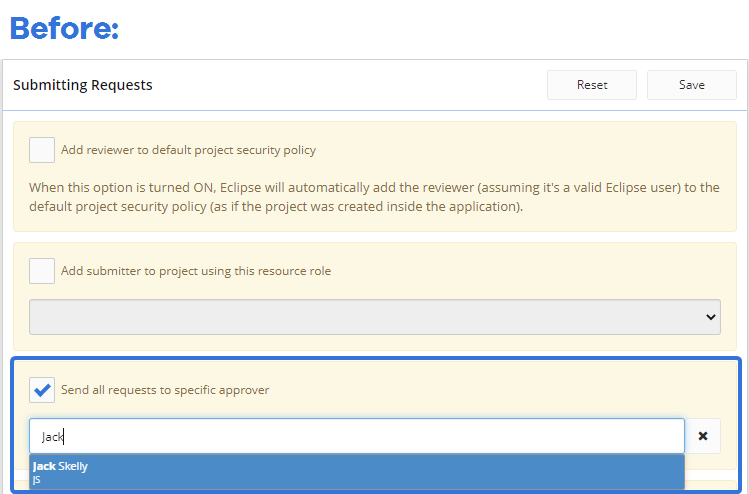Click the resource role dropdown chevron arrow
Screen dimensions: 749x494
711,317
